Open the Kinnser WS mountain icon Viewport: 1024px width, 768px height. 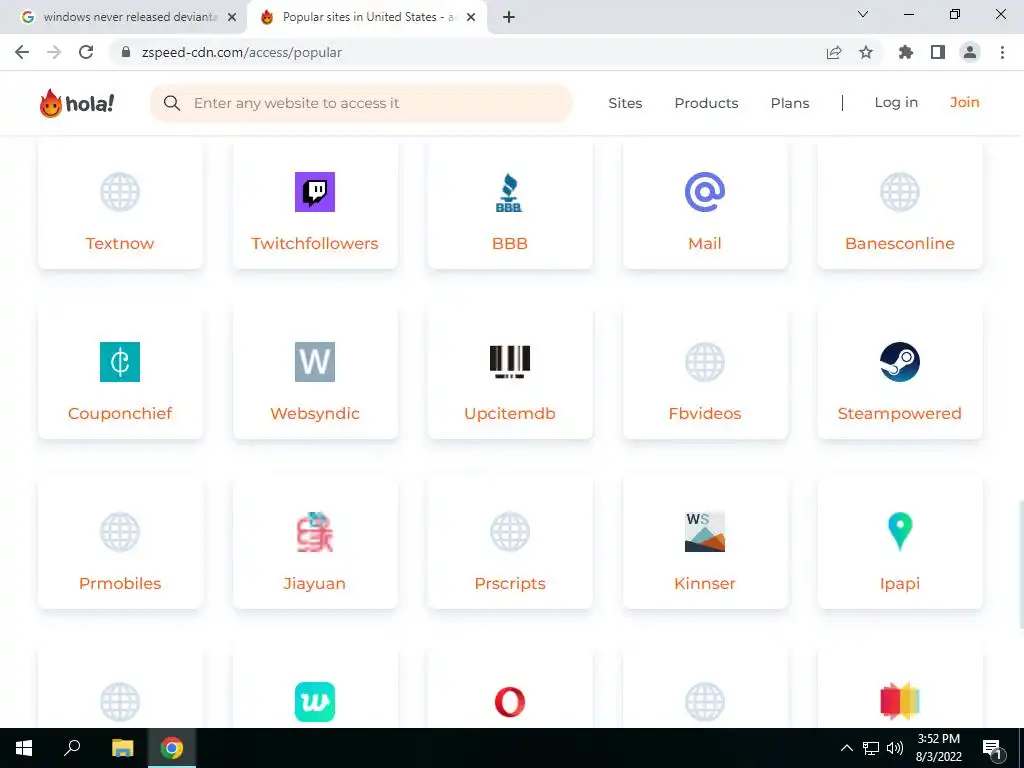pos(705,532)
